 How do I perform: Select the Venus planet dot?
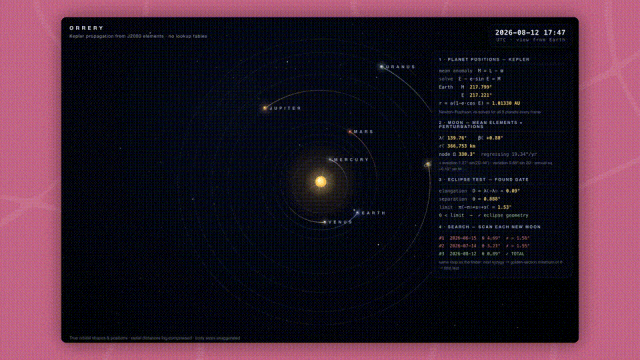(325, 222)
